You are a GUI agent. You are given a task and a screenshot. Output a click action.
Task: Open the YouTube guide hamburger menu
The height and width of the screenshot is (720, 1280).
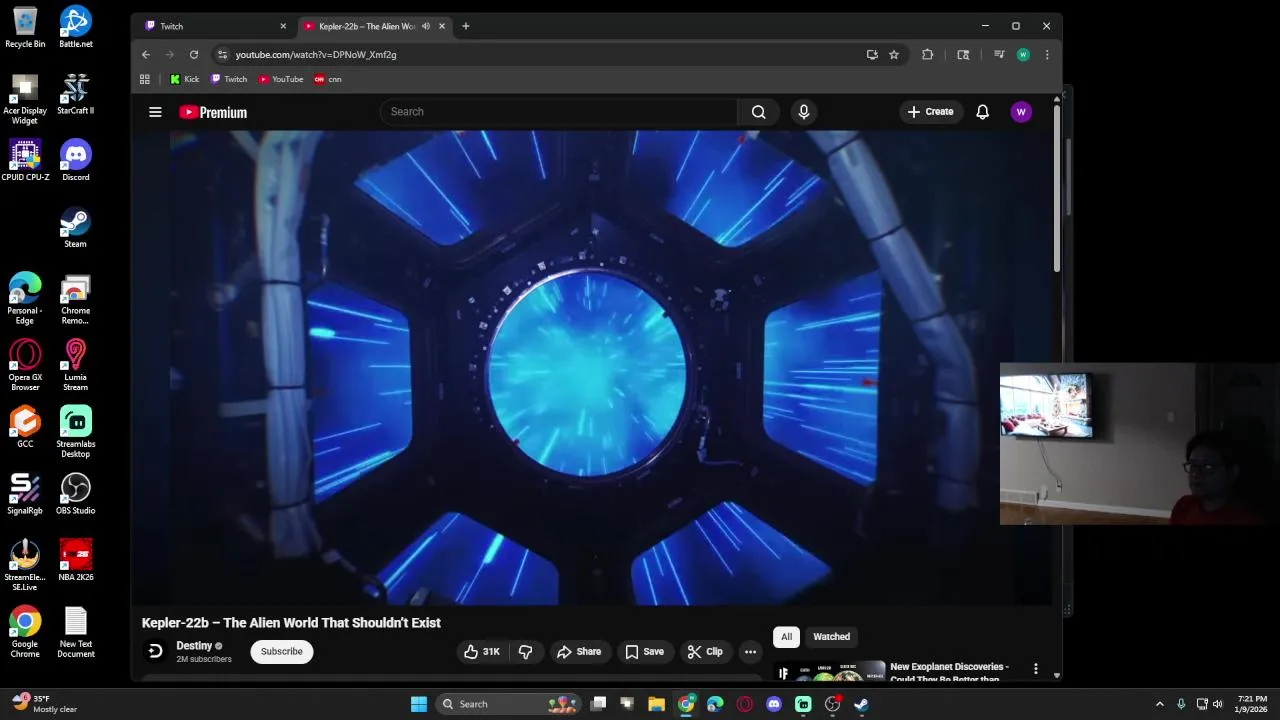tap(155, 112)
